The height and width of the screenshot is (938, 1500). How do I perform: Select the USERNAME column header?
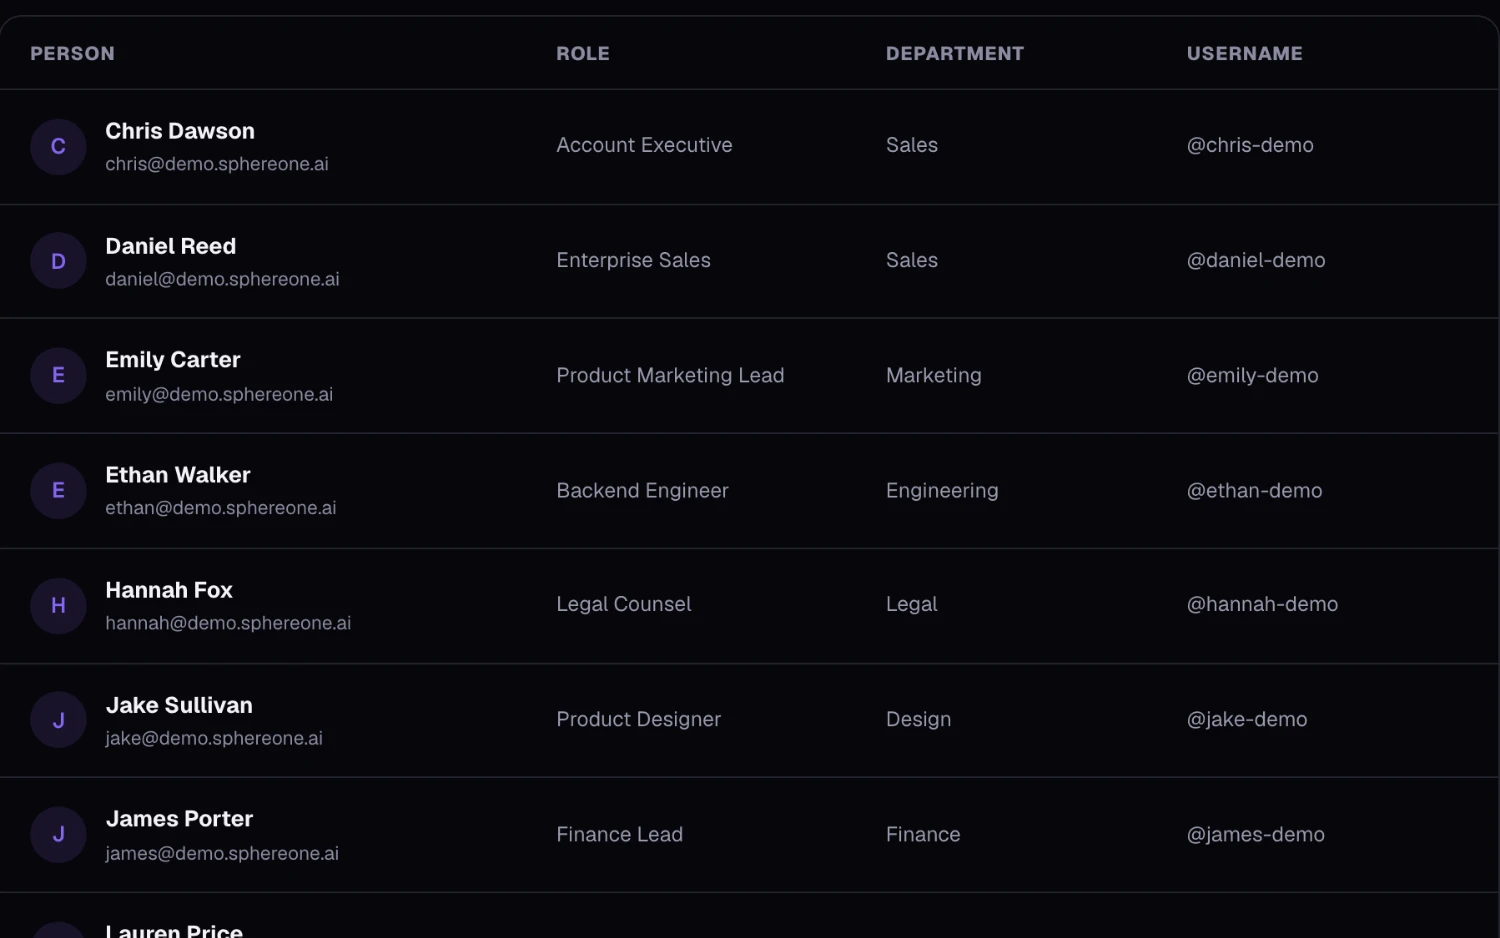pyautogui.click(x=1245, y=54)
